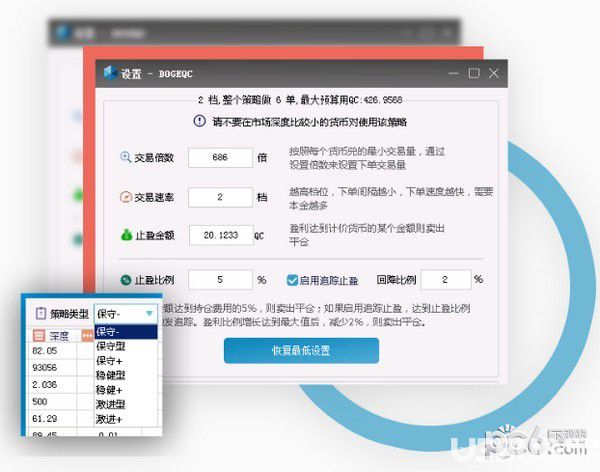Screen dimensions: 600x472
Task: Click the magnifier icon beside 交易倍数
Action: point(126,157)
